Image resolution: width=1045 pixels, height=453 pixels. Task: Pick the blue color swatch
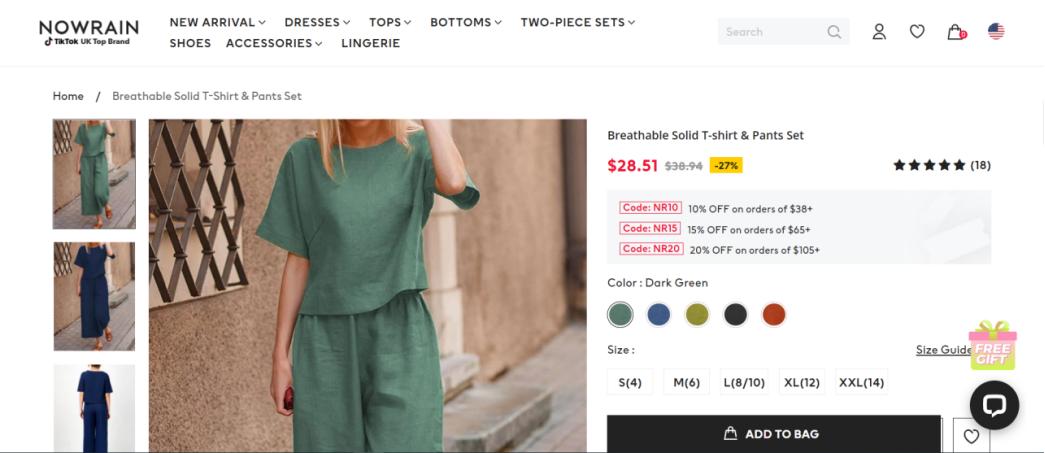coord(658,315)
